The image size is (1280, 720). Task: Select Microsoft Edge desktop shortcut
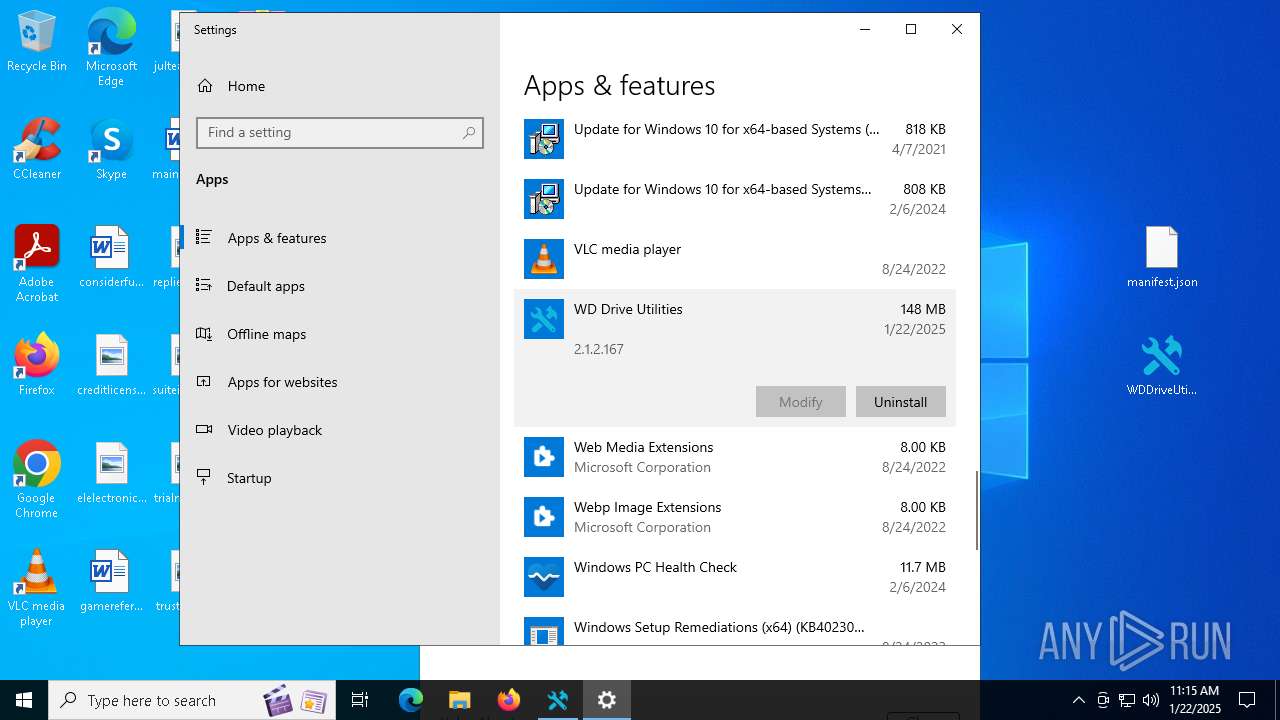111,48
